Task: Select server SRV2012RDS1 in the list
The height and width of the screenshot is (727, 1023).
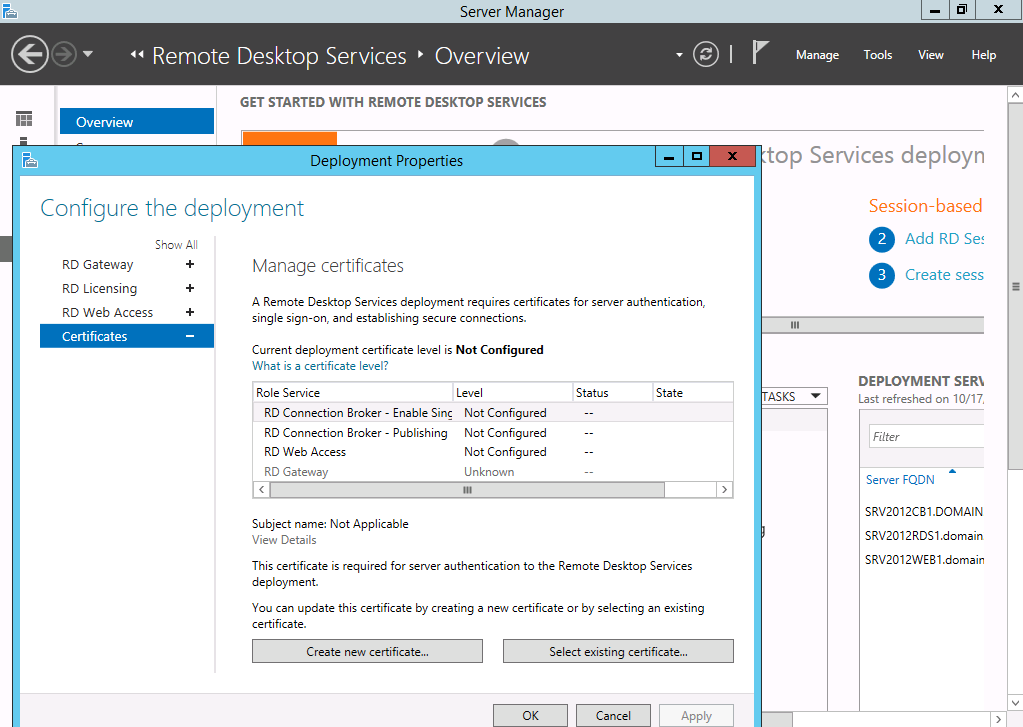Action: (x=923, y=536)
